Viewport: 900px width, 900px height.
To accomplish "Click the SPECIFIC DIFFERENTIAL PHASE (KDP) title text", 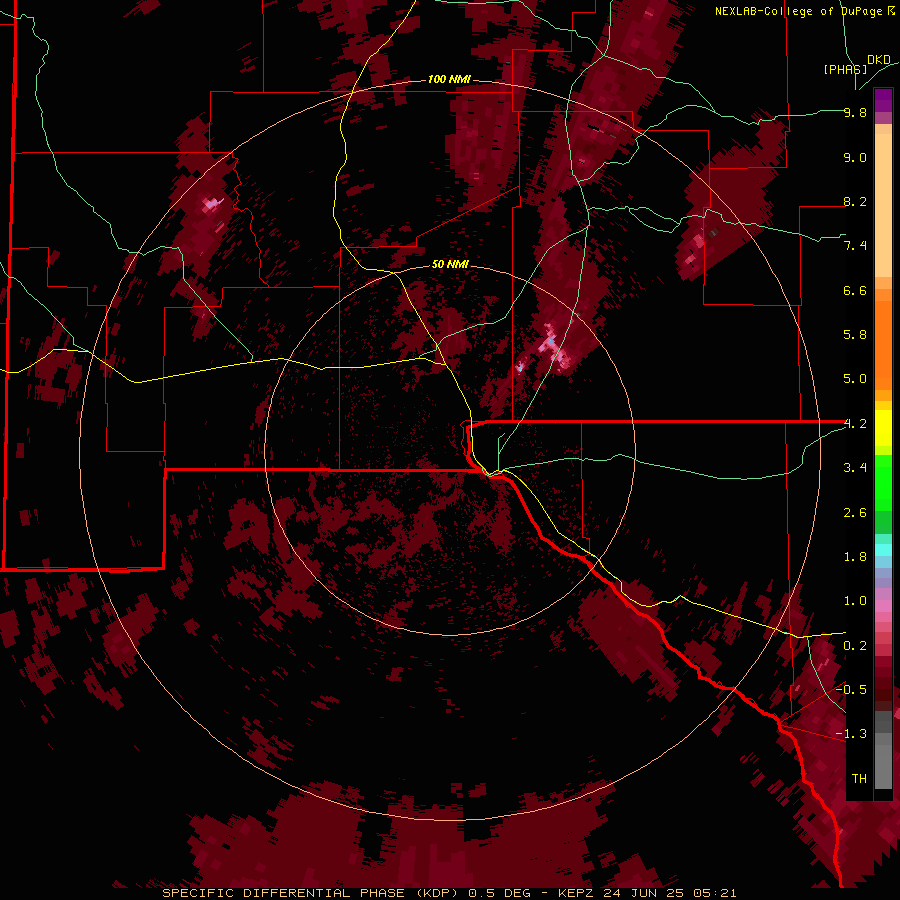I will 313,893.
